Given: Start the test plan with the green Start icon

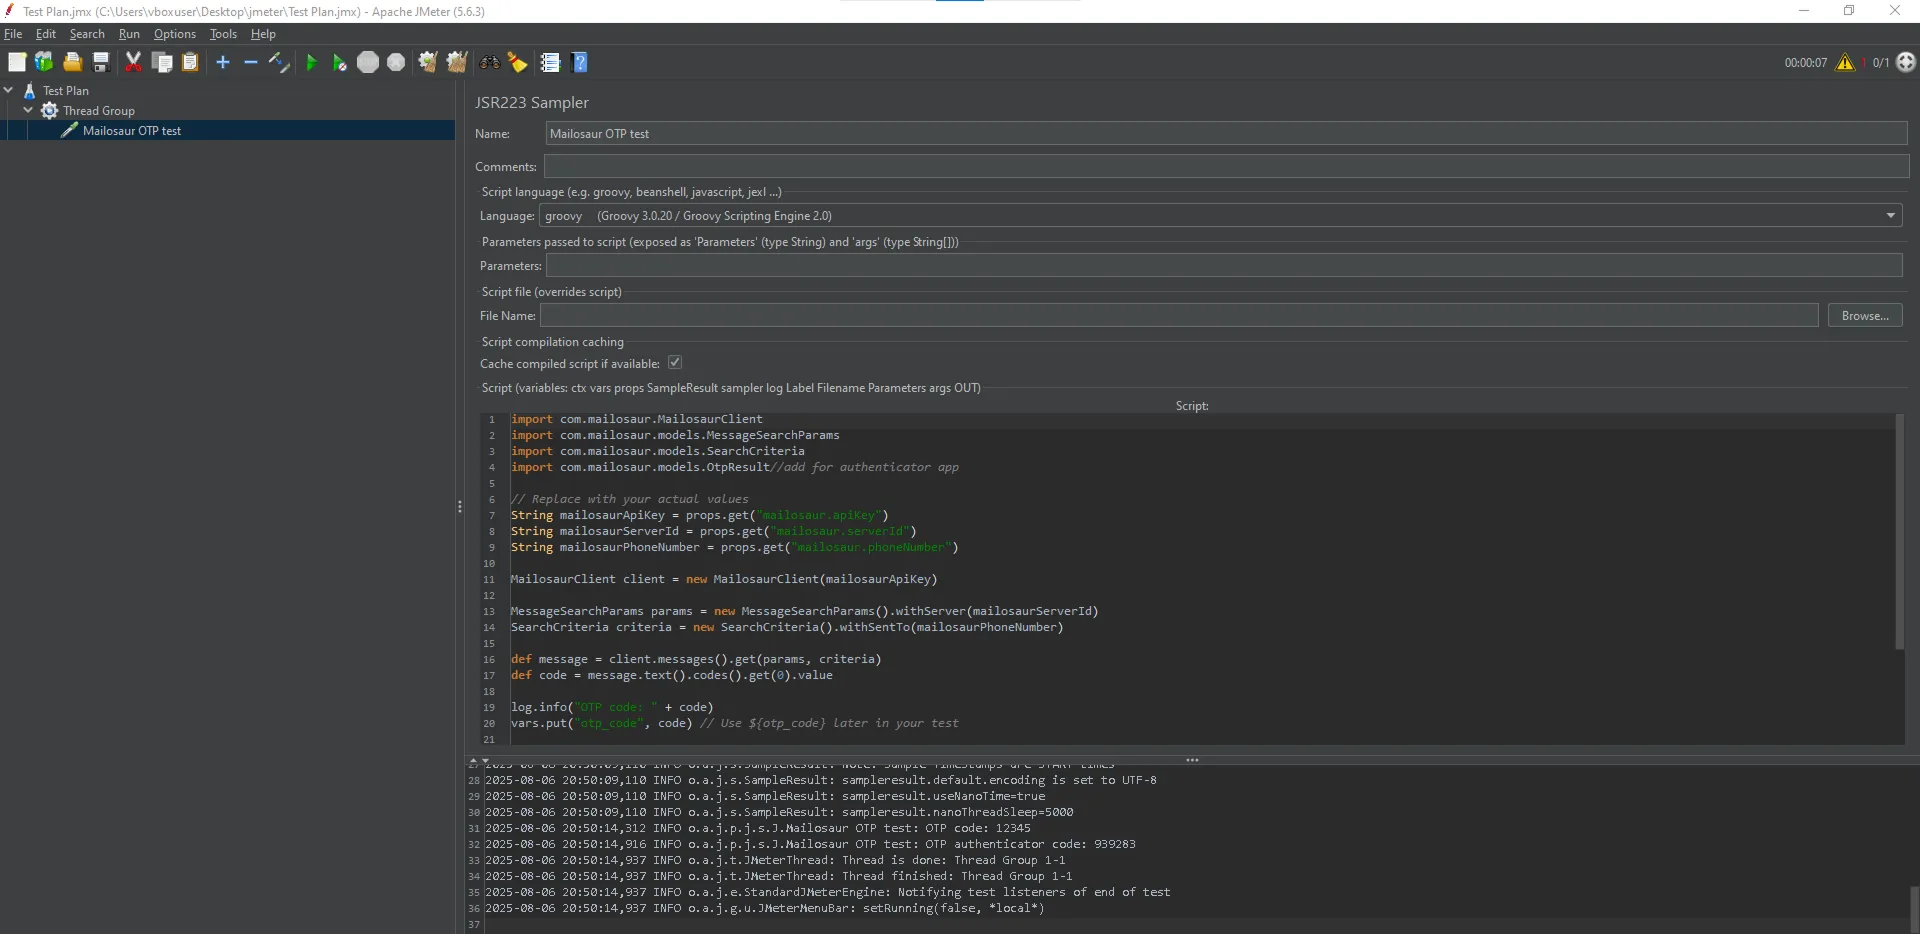Looking at the screenshot, I should point(312,62).
